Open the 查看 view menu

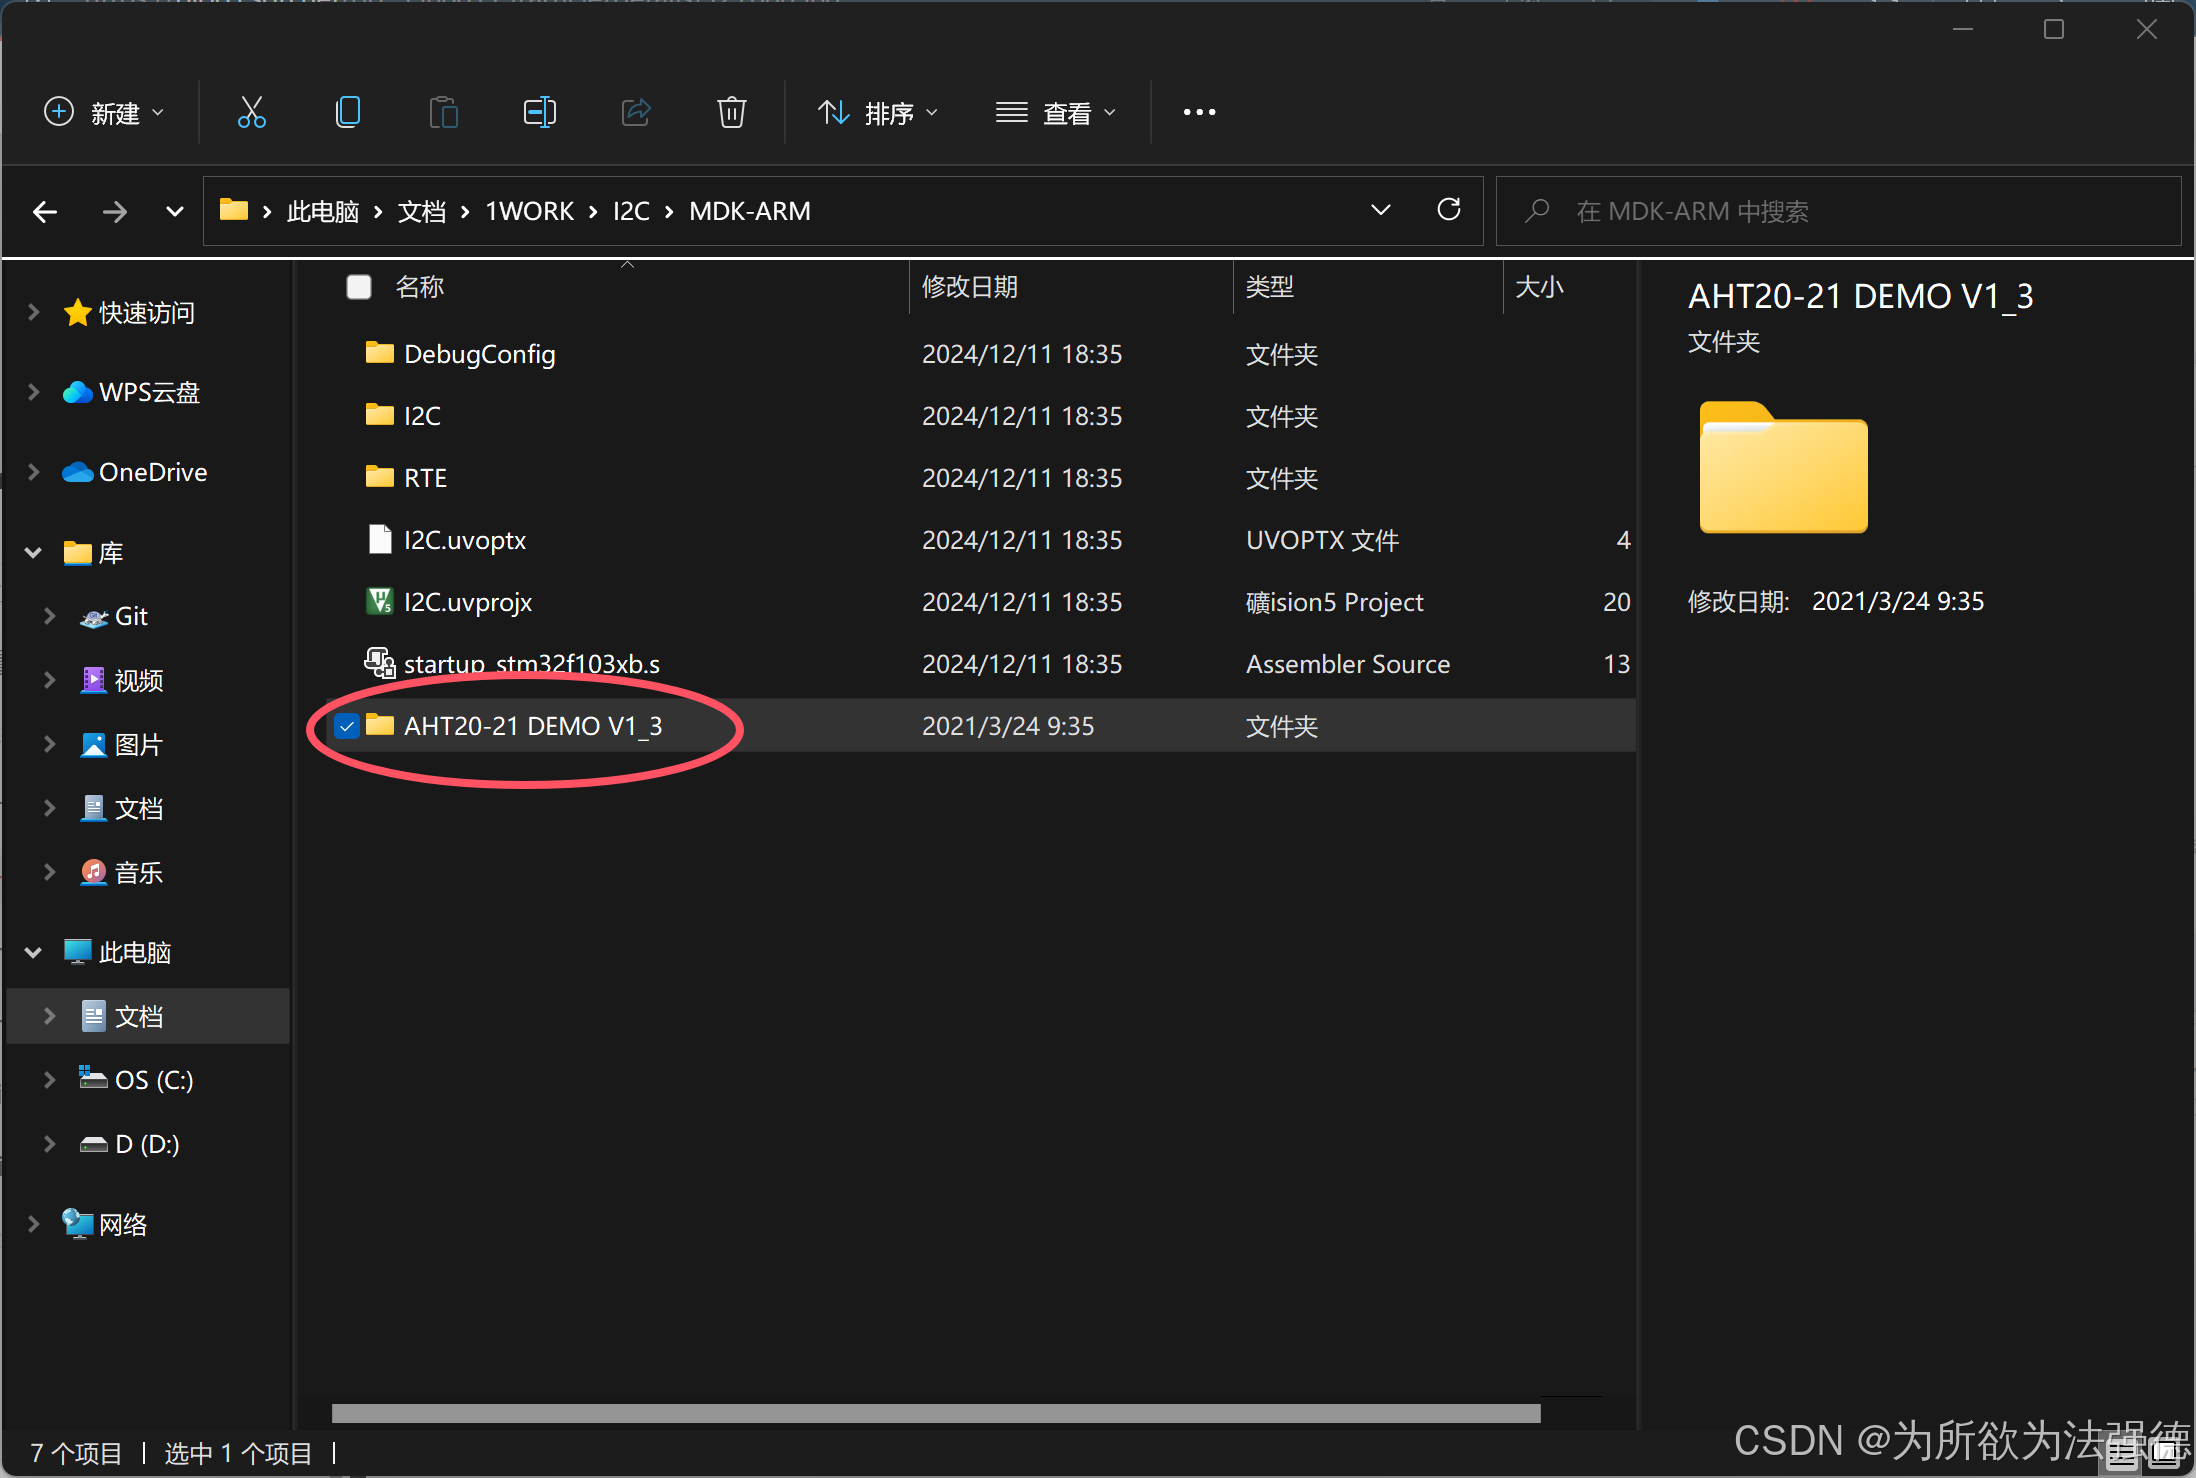(1056, 113)
